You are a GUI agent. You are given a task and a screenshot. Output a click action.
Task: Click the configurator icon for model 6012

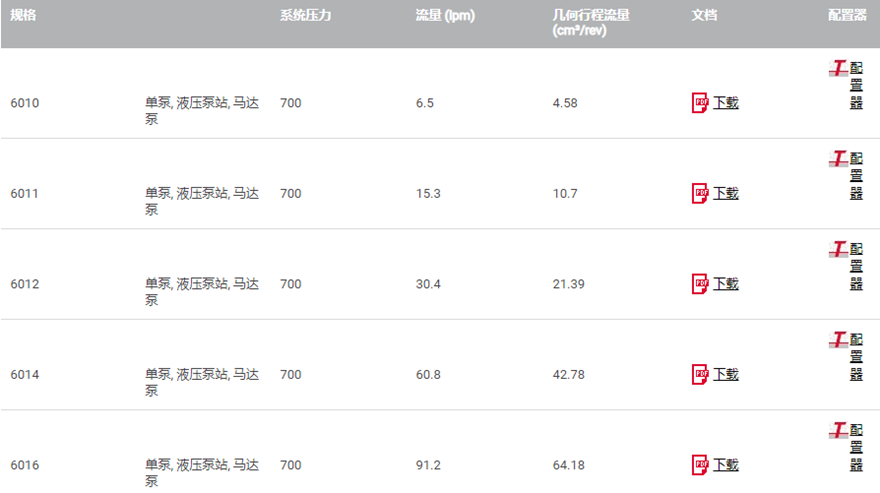point(838,249)
